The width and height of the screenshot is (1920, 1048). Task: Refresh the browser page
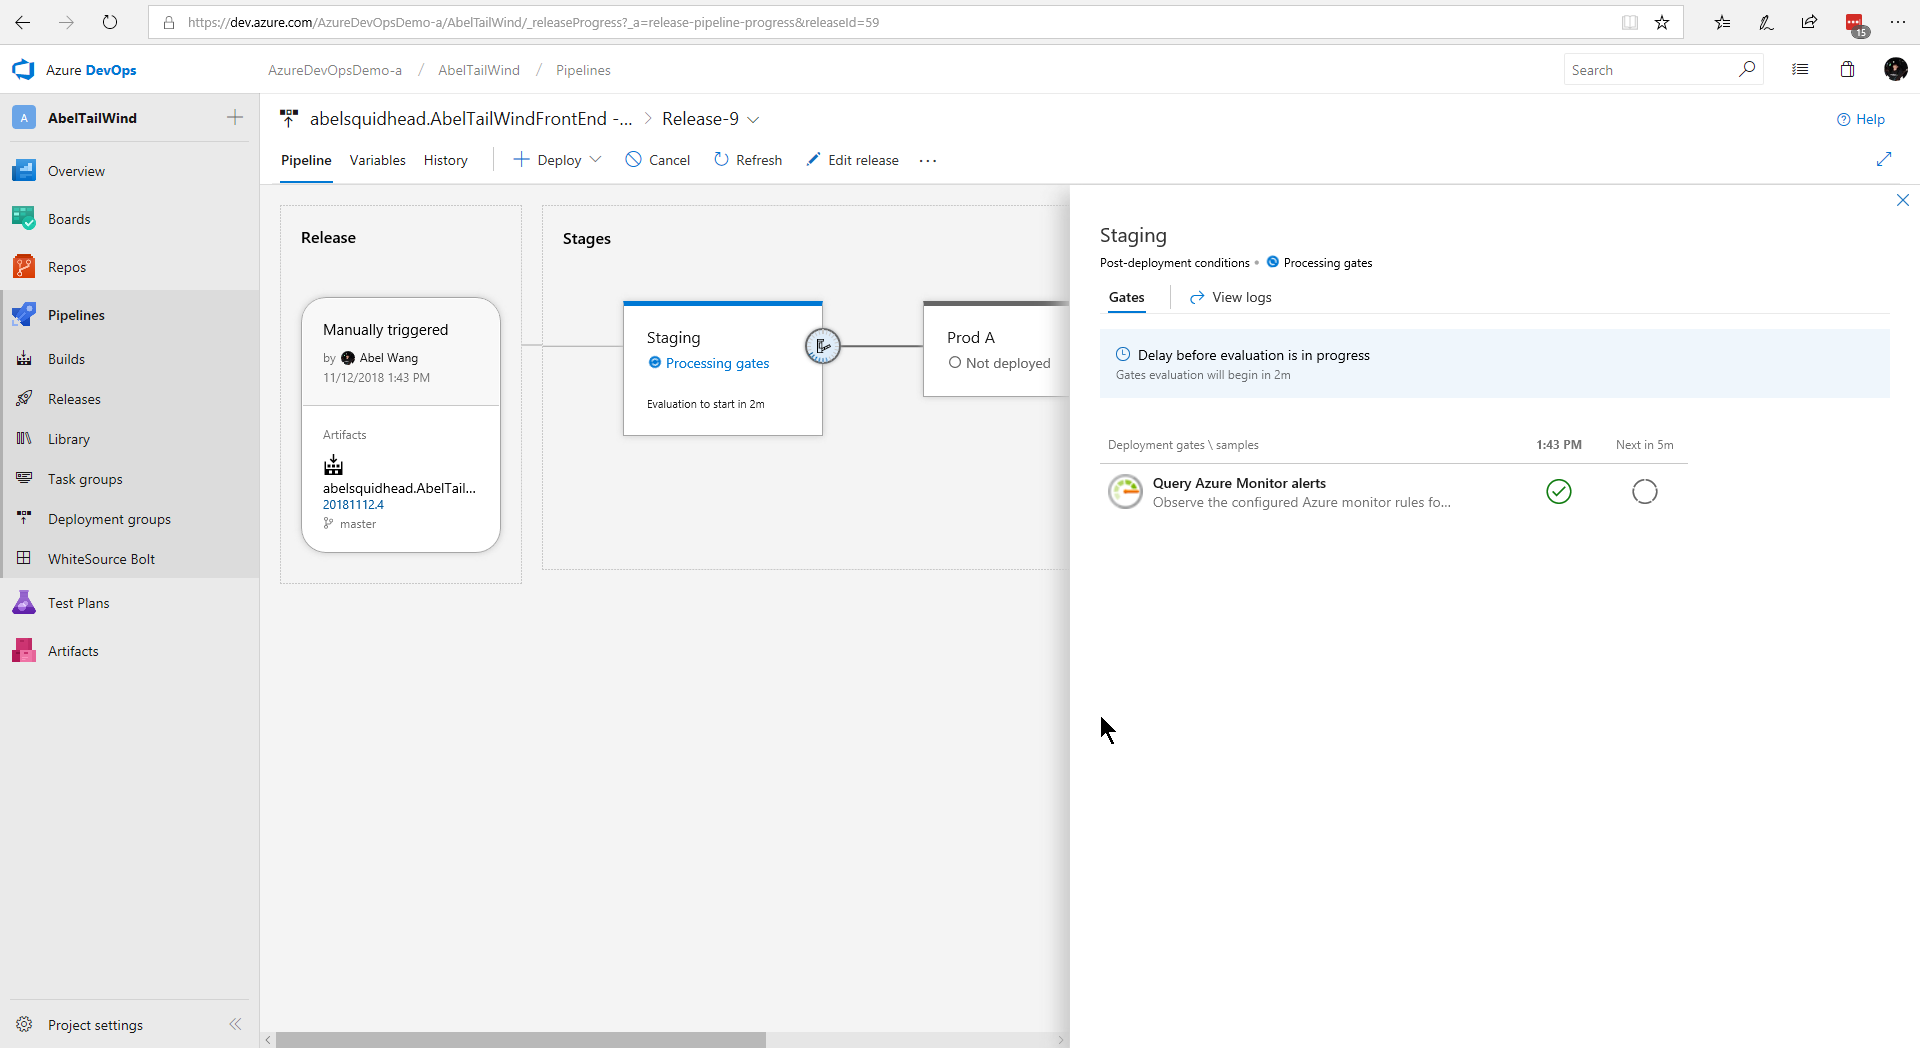pyautogui.click(x=110, y=22)
